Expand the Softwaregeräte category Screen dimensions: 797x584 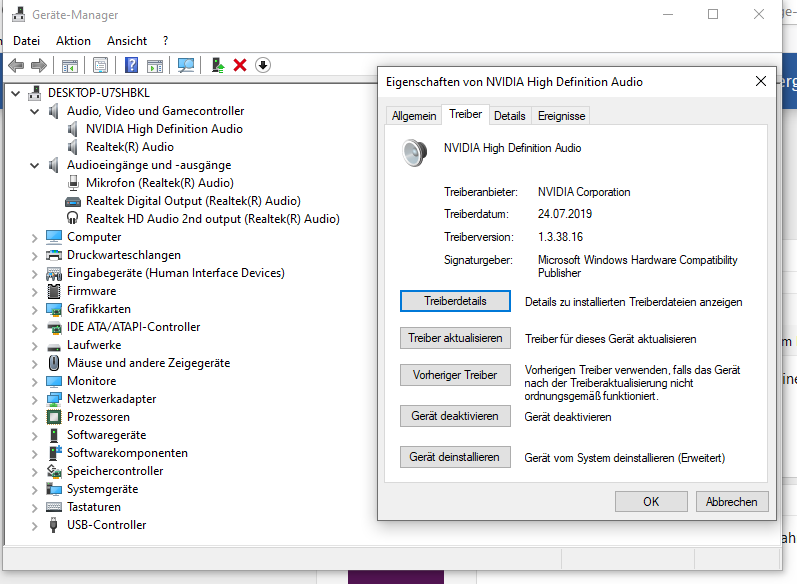point(35,436)
